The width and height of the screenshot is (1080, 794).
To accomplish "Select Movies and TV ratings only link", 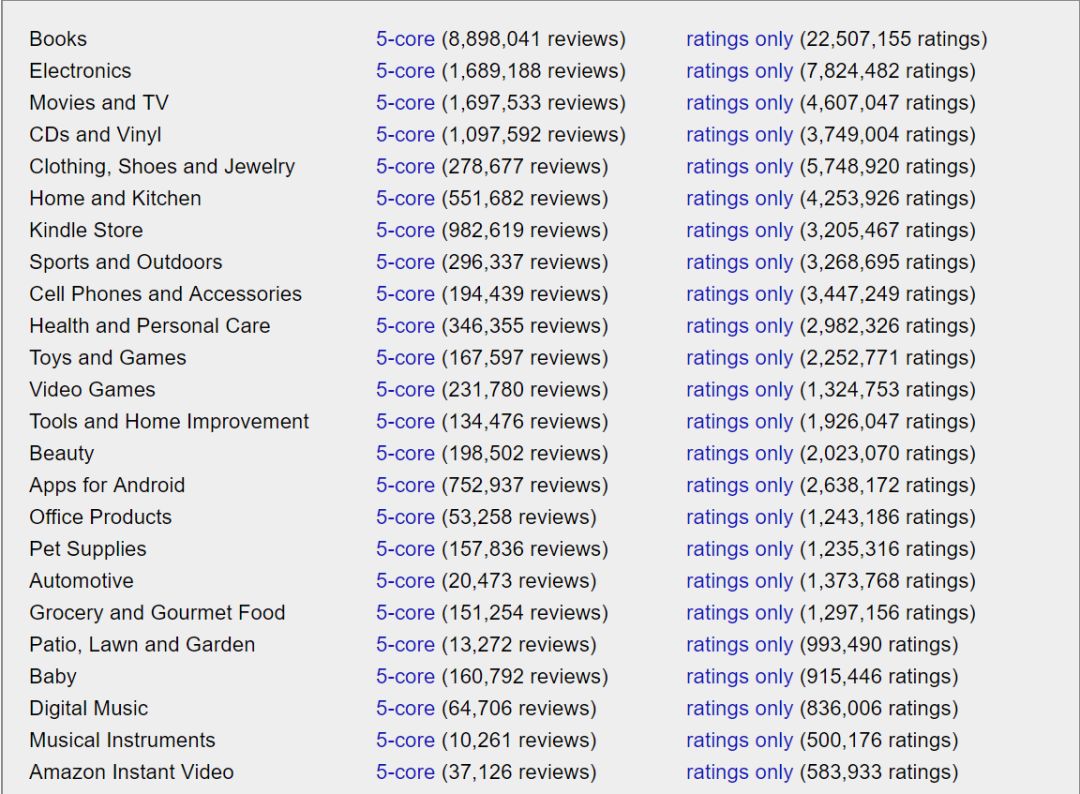I will click(x=739, y=103).
